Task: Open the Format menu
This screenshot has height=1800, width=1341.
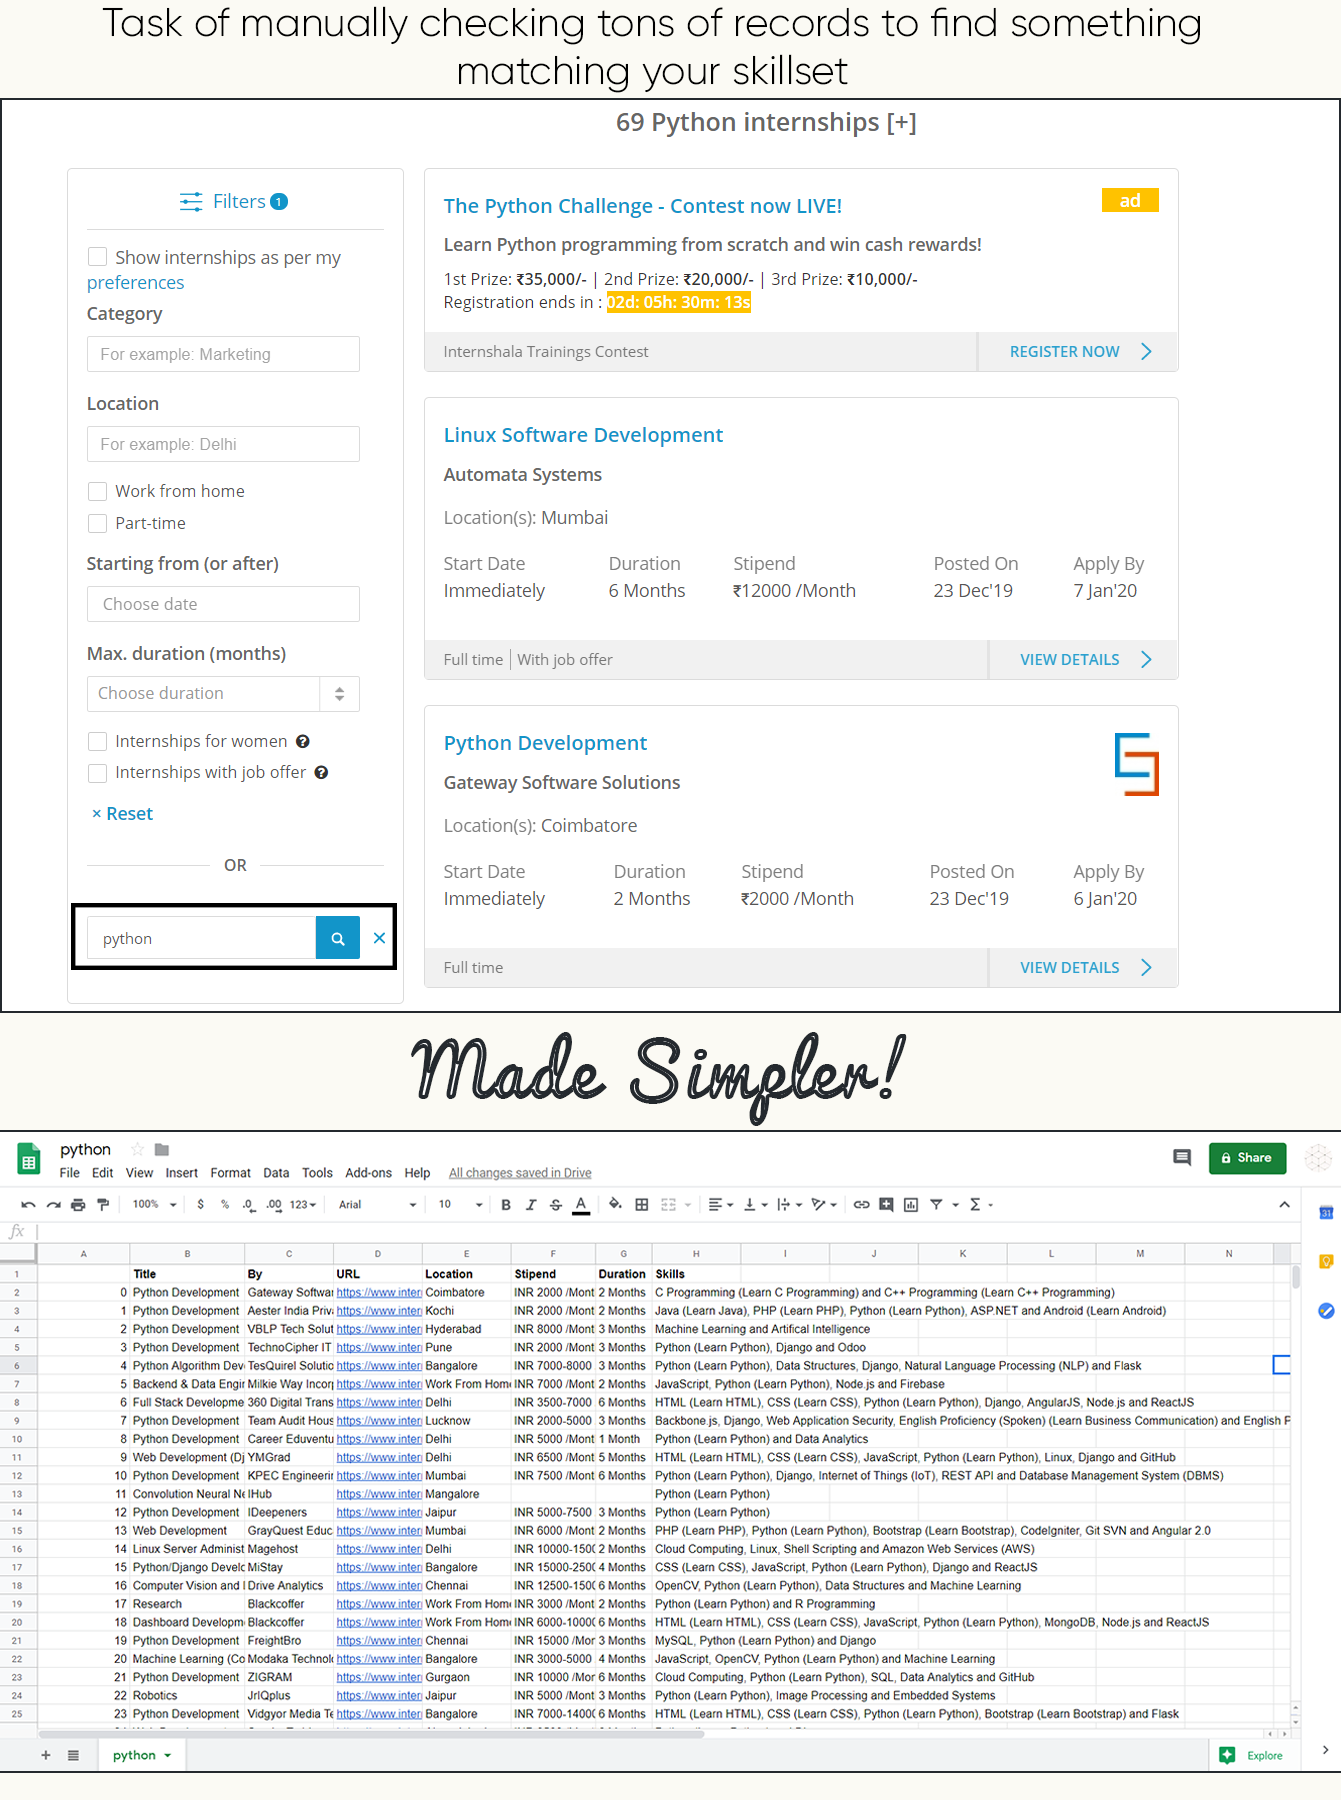Action: pos(231,1173)
